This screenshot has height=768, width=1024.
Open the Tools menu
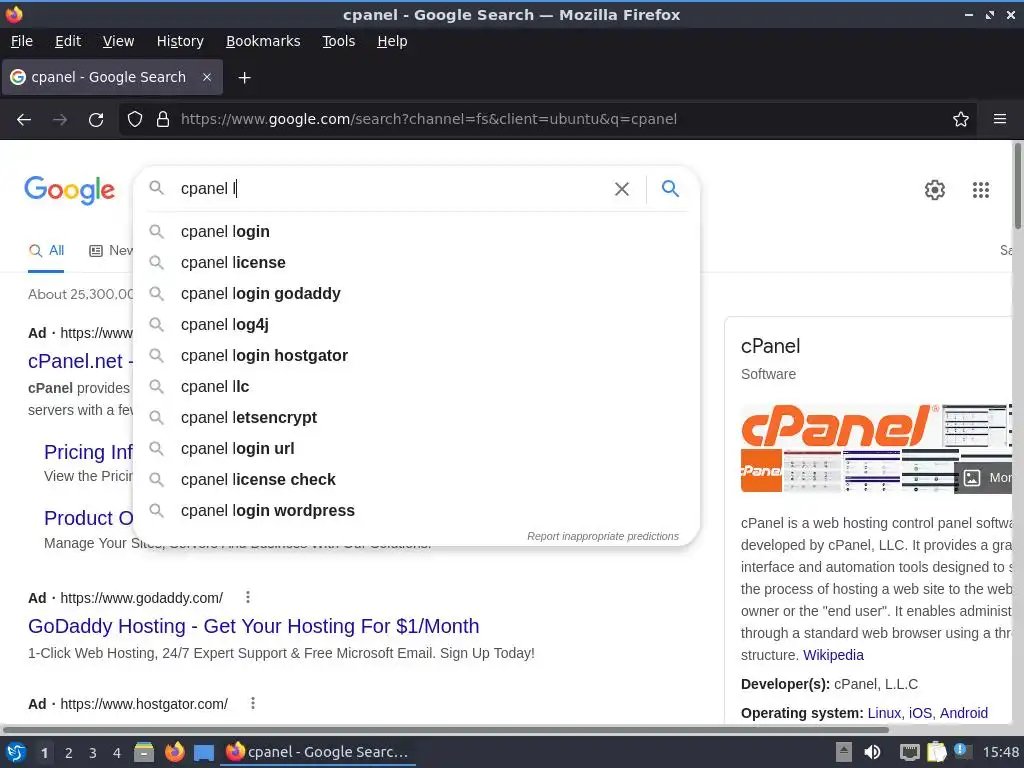[338, 41]
